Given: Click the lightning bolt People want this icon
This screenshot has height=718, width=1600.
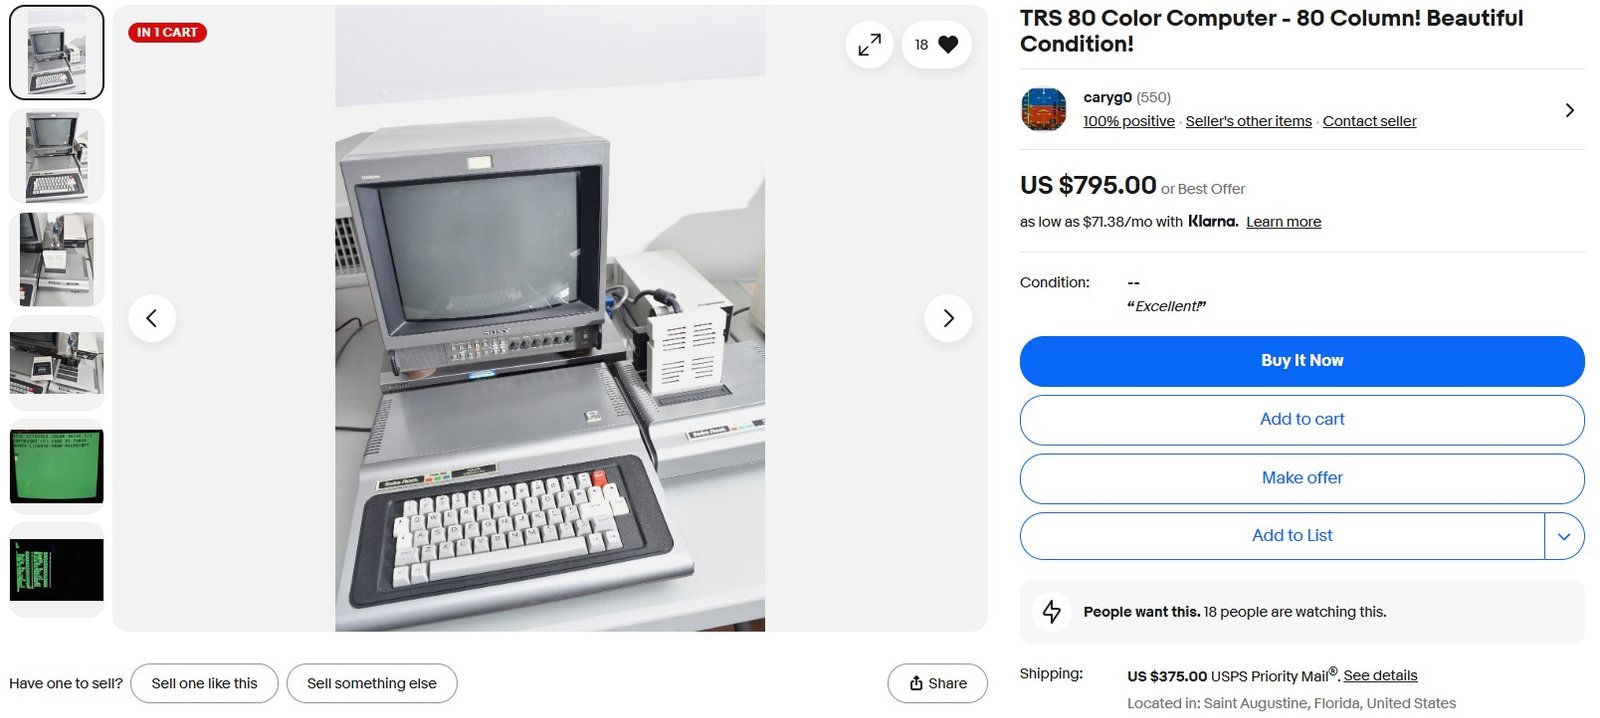Looking at the screenshot, I should [x=1052, y=611].
